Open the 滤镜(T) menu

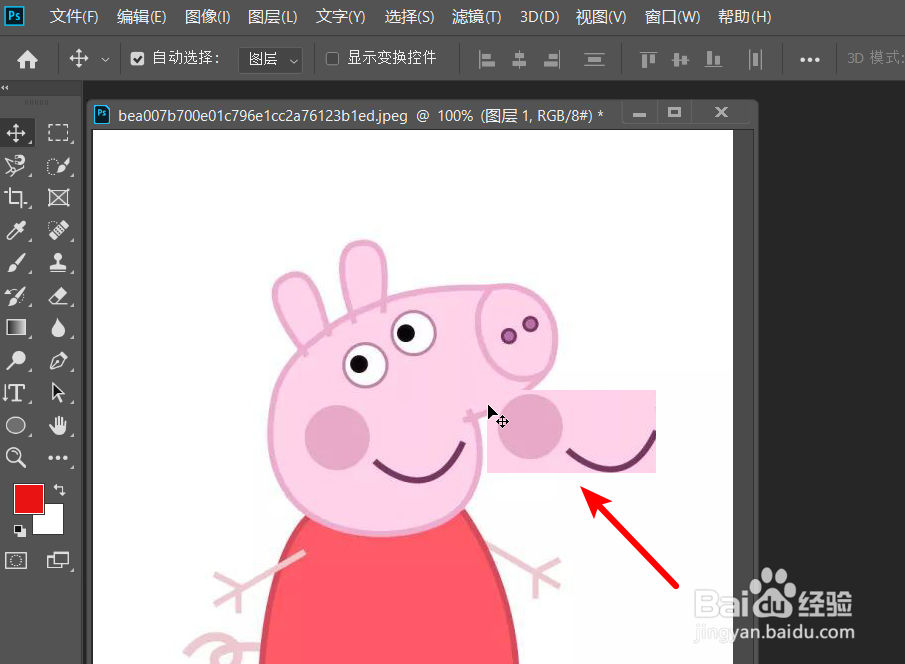click(x=477, y=17)
